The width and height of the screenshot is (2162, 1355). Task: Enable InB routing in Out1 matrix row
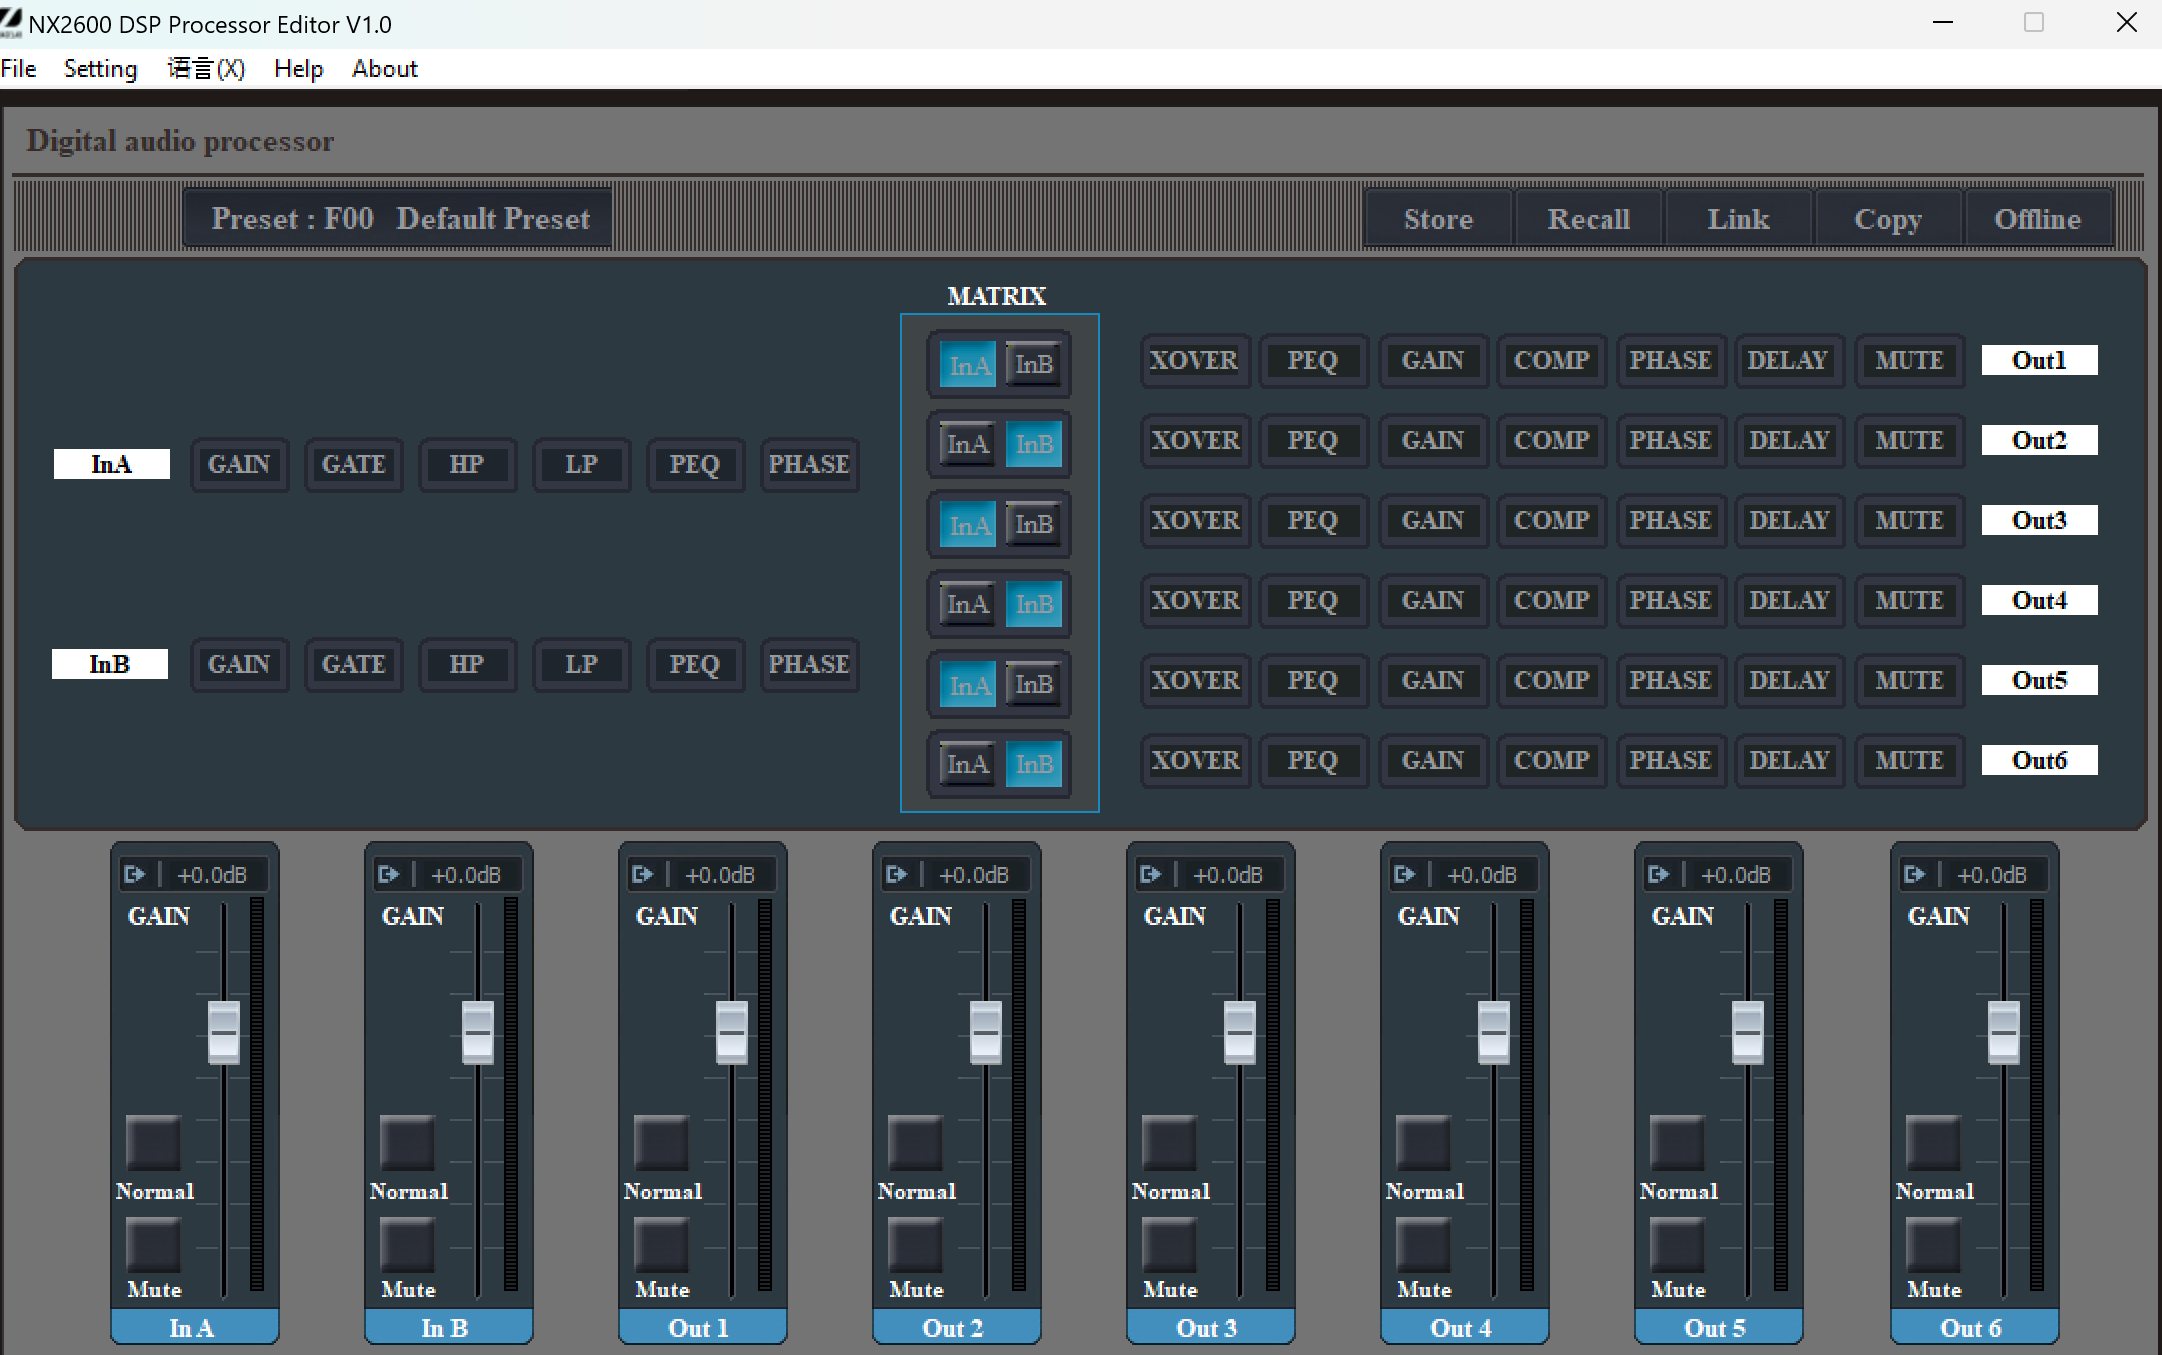[x=1033, y=365]
